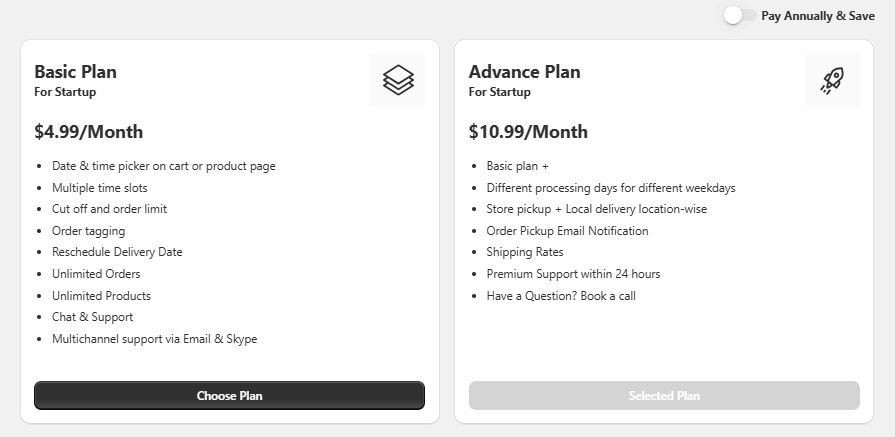
Task: Click the $4.99/Month price
Action: point(88,132)
